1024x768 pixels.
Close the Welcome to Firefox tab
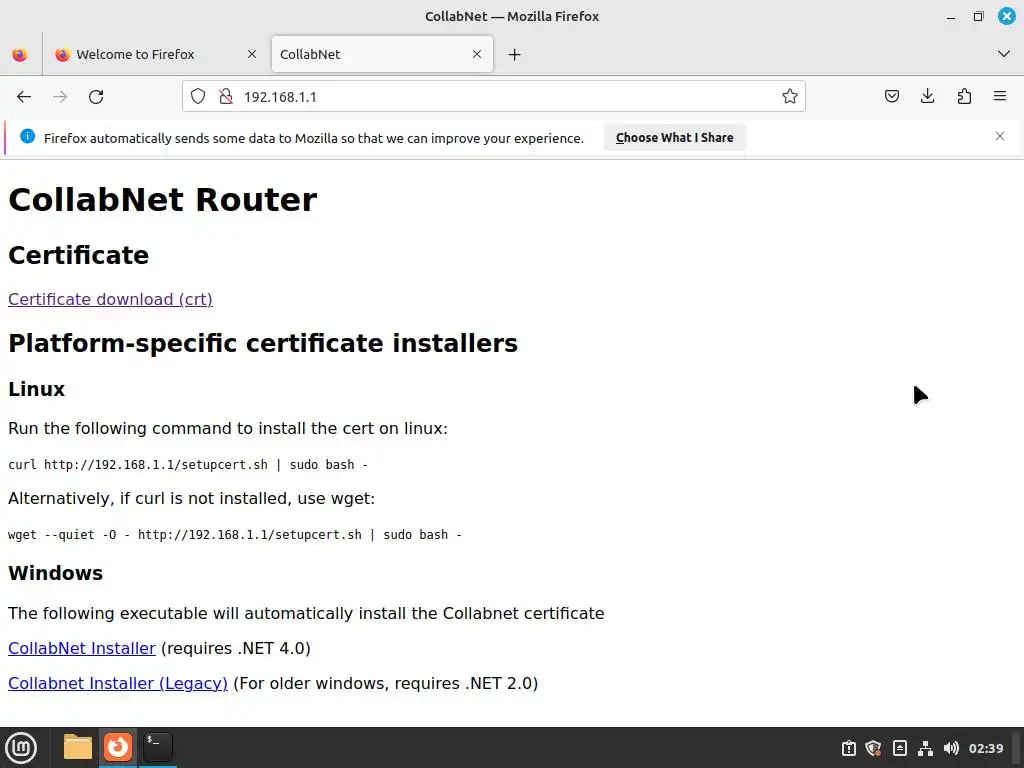point(252,54)
